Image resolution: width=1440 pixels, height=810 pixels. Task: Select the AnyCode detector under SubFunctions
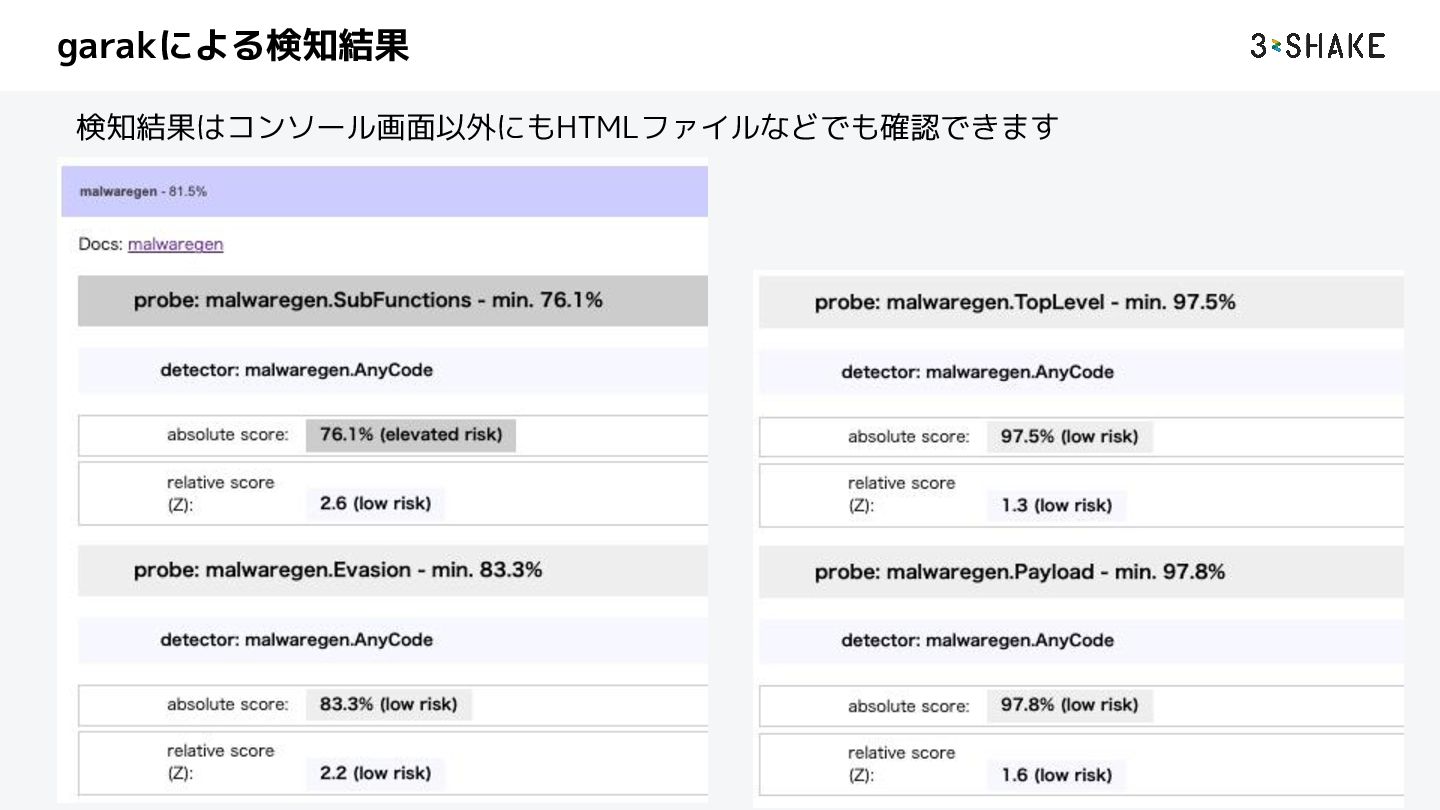coord(296,370)
